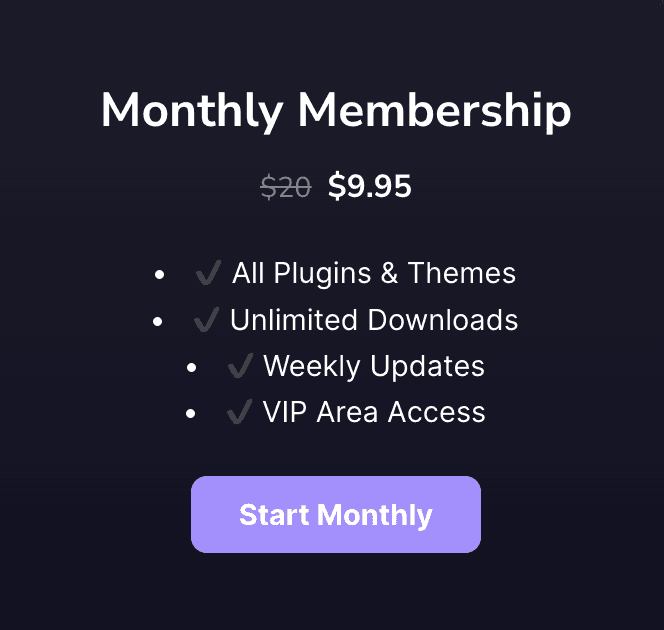
Task: Click bullet dot before Unlimited Downloads
Action: [157, 321]
